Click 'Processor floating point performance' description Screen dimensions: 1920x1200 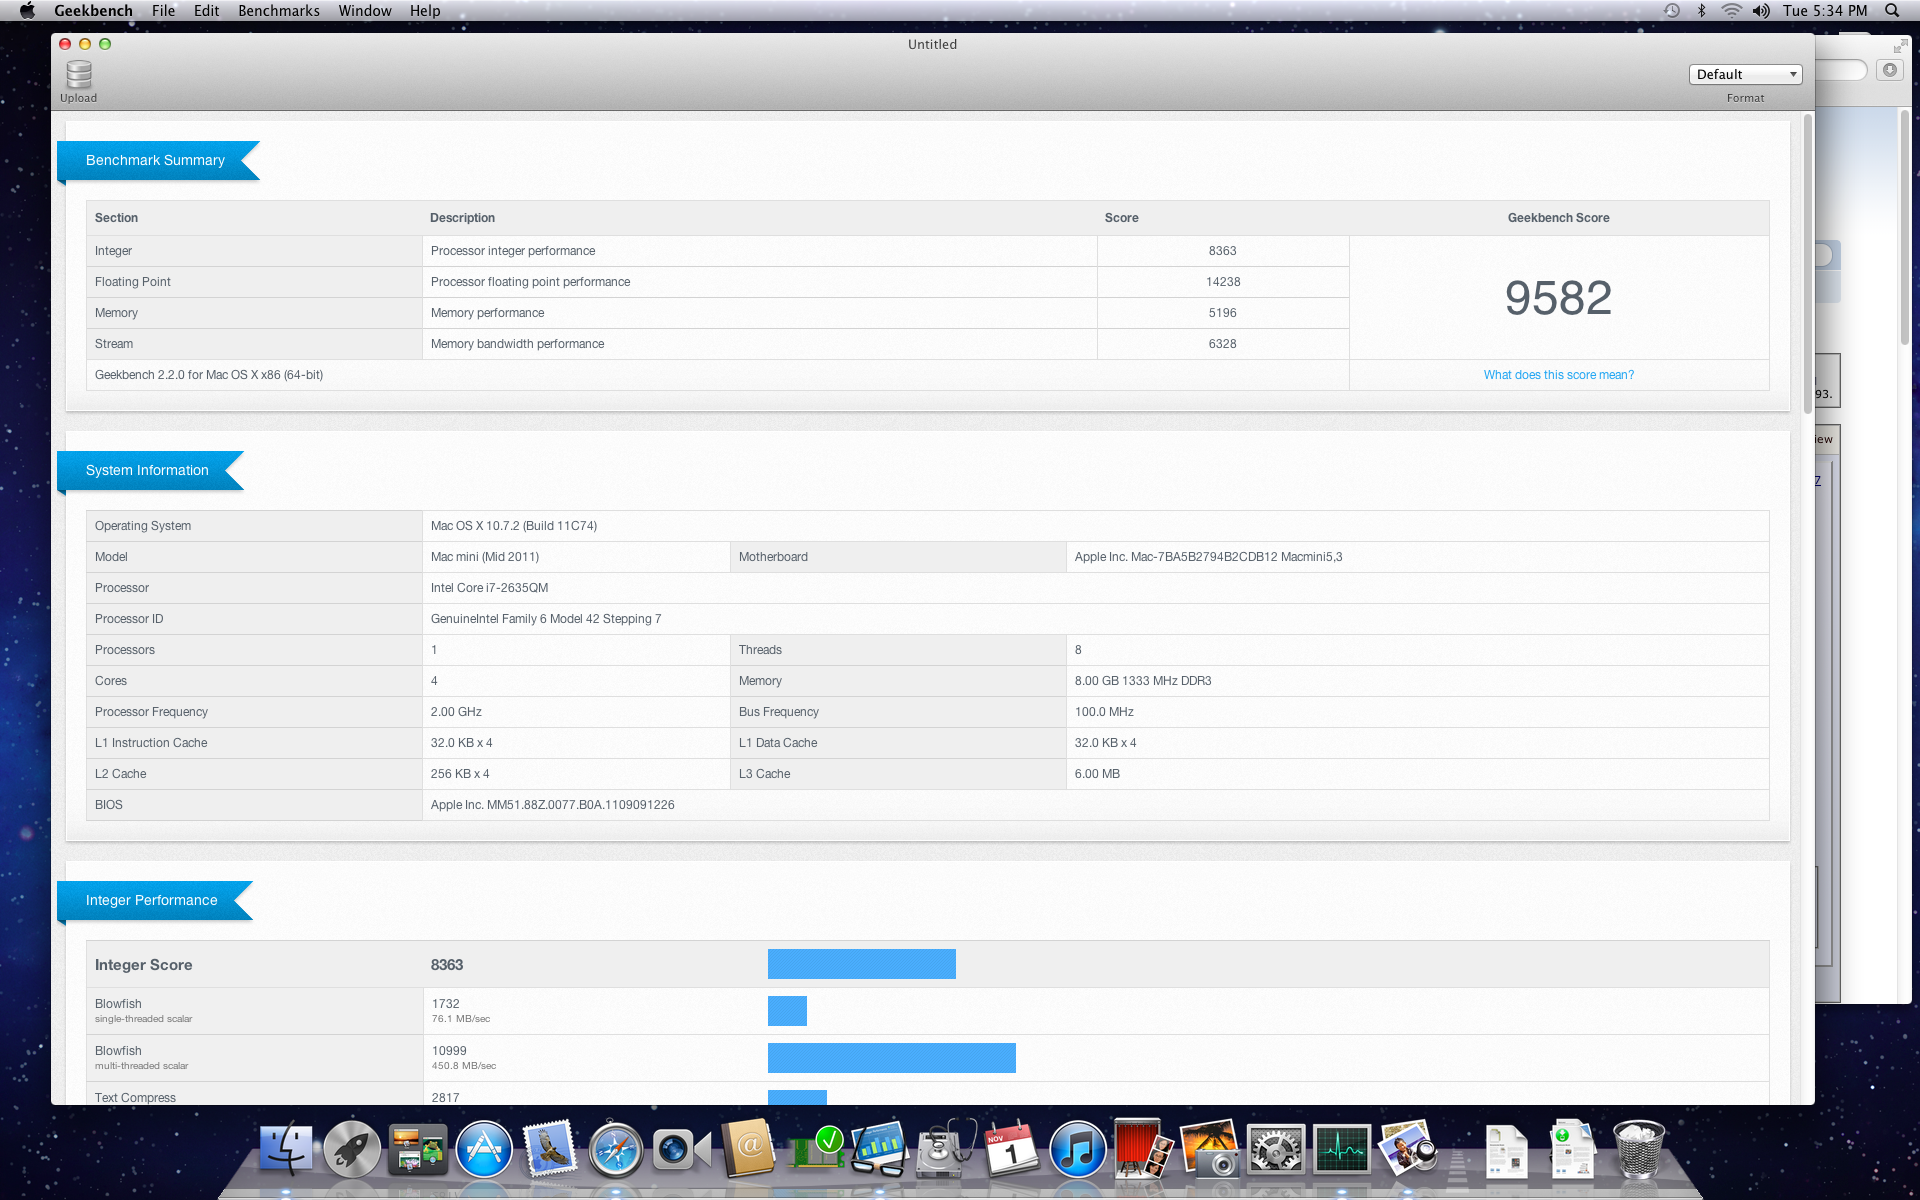click(530, 282)
